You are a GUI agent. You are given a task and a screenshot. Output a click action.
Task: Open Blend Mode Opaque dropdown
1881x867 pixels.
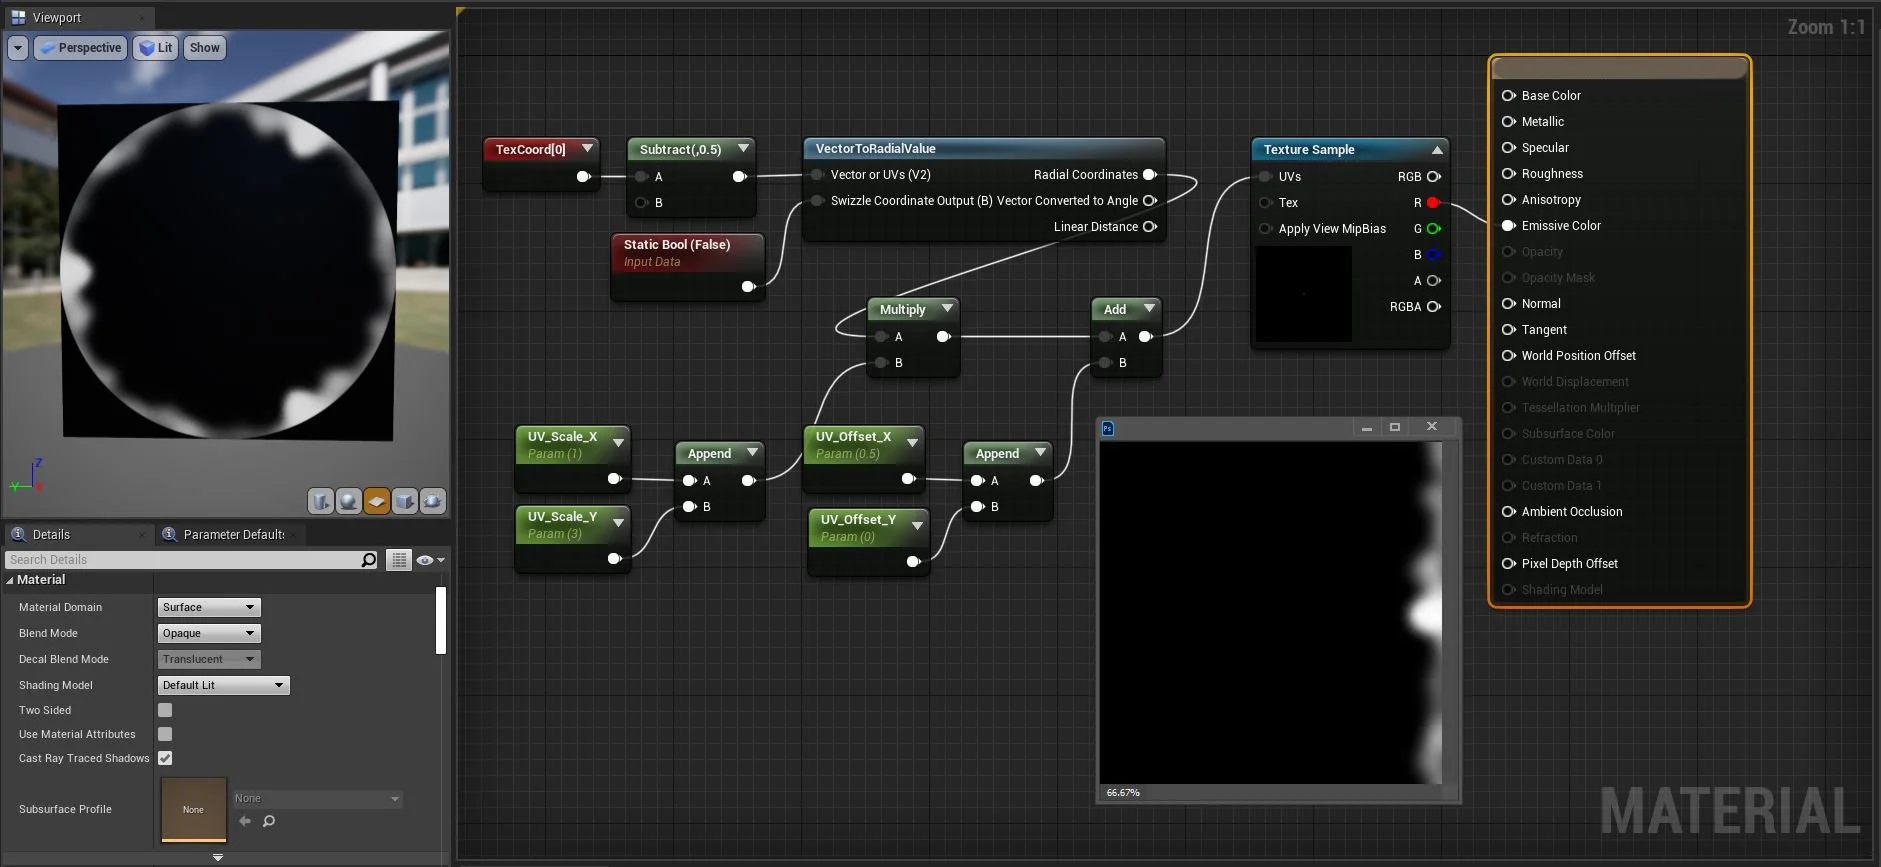209,633
